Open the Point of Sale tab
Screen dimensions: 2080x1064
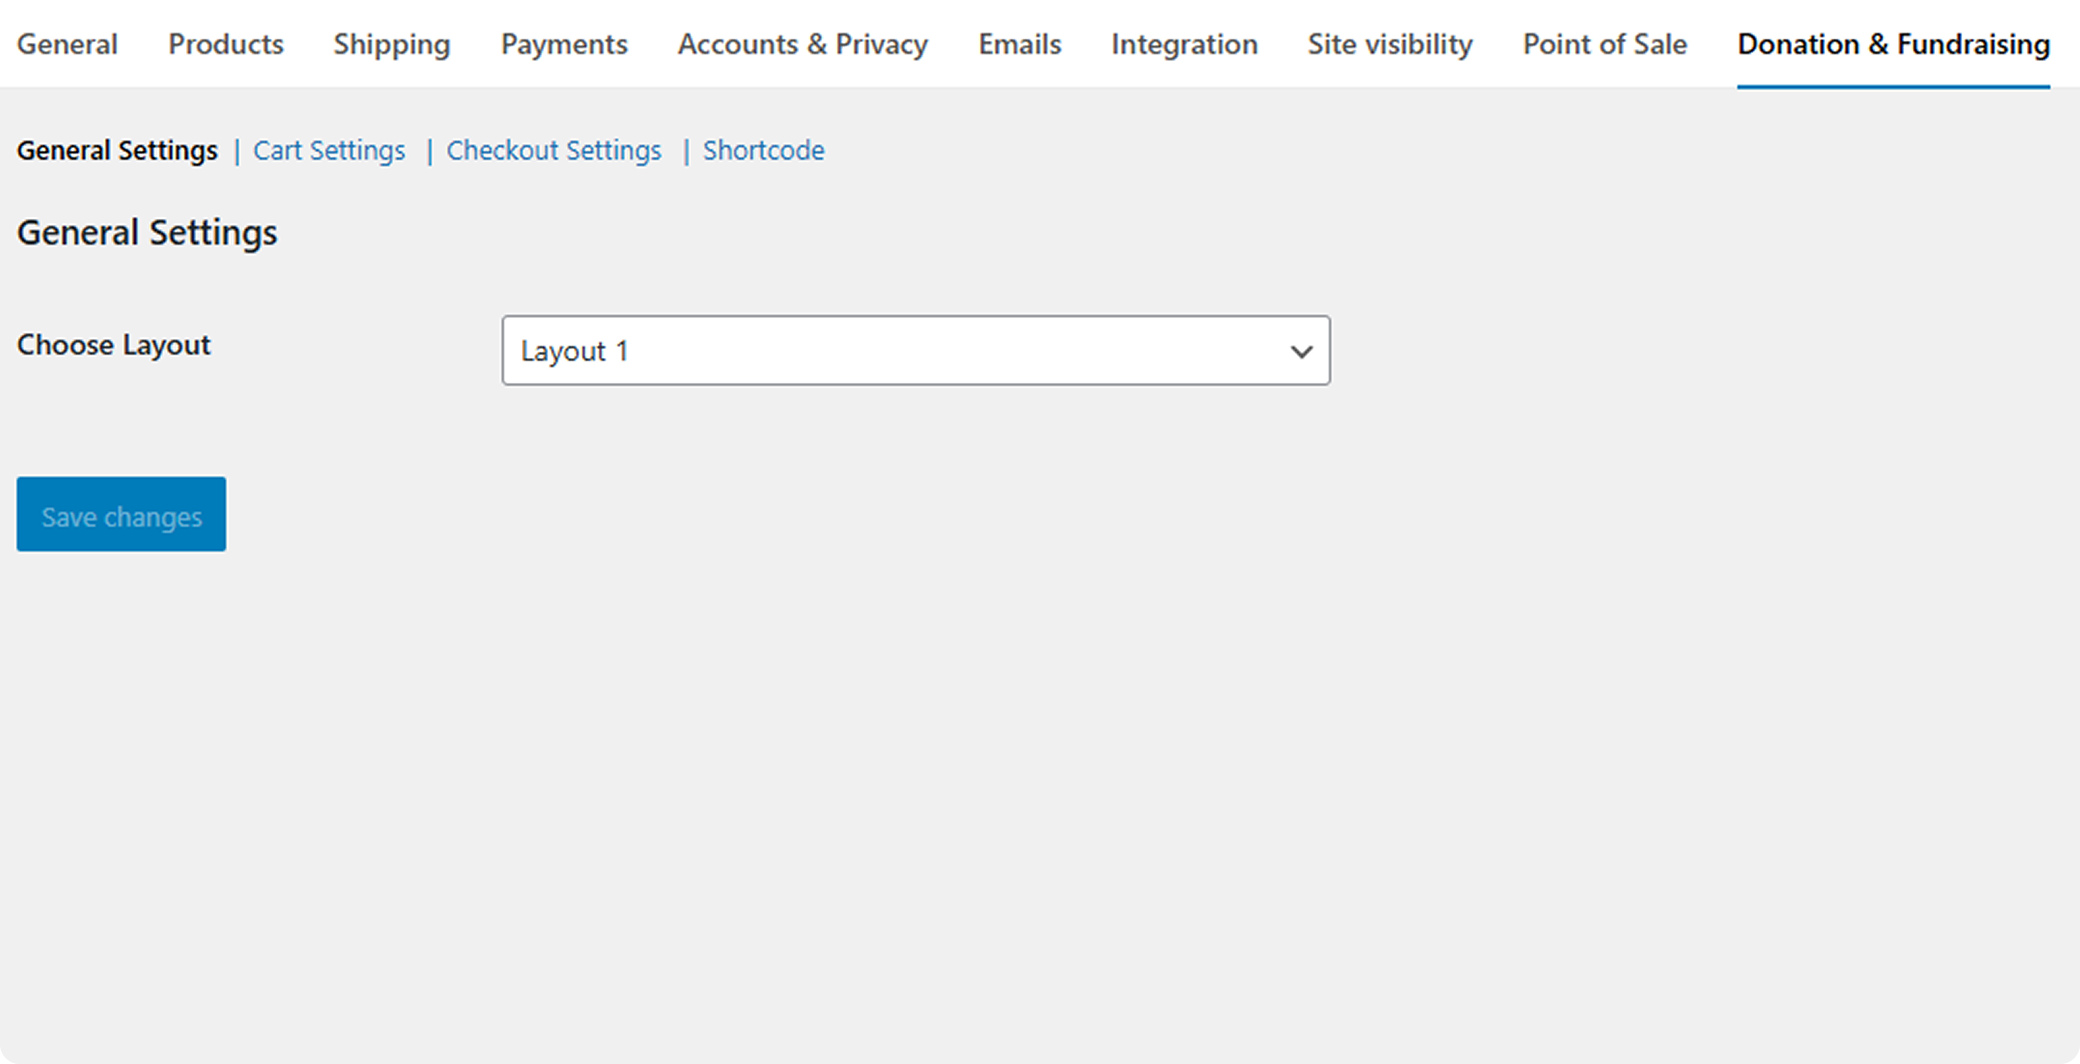coord(1604,44)
